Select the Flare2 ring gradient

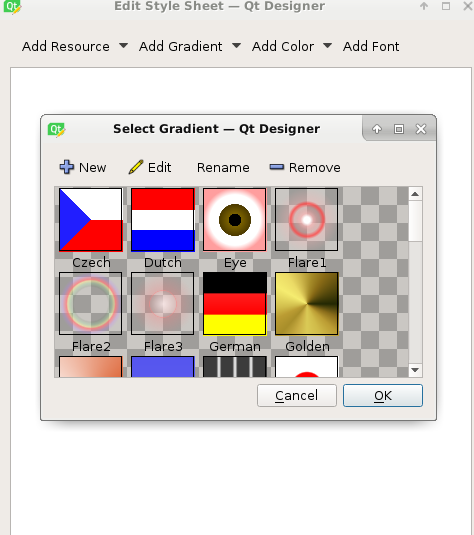(x=90, y=304)
